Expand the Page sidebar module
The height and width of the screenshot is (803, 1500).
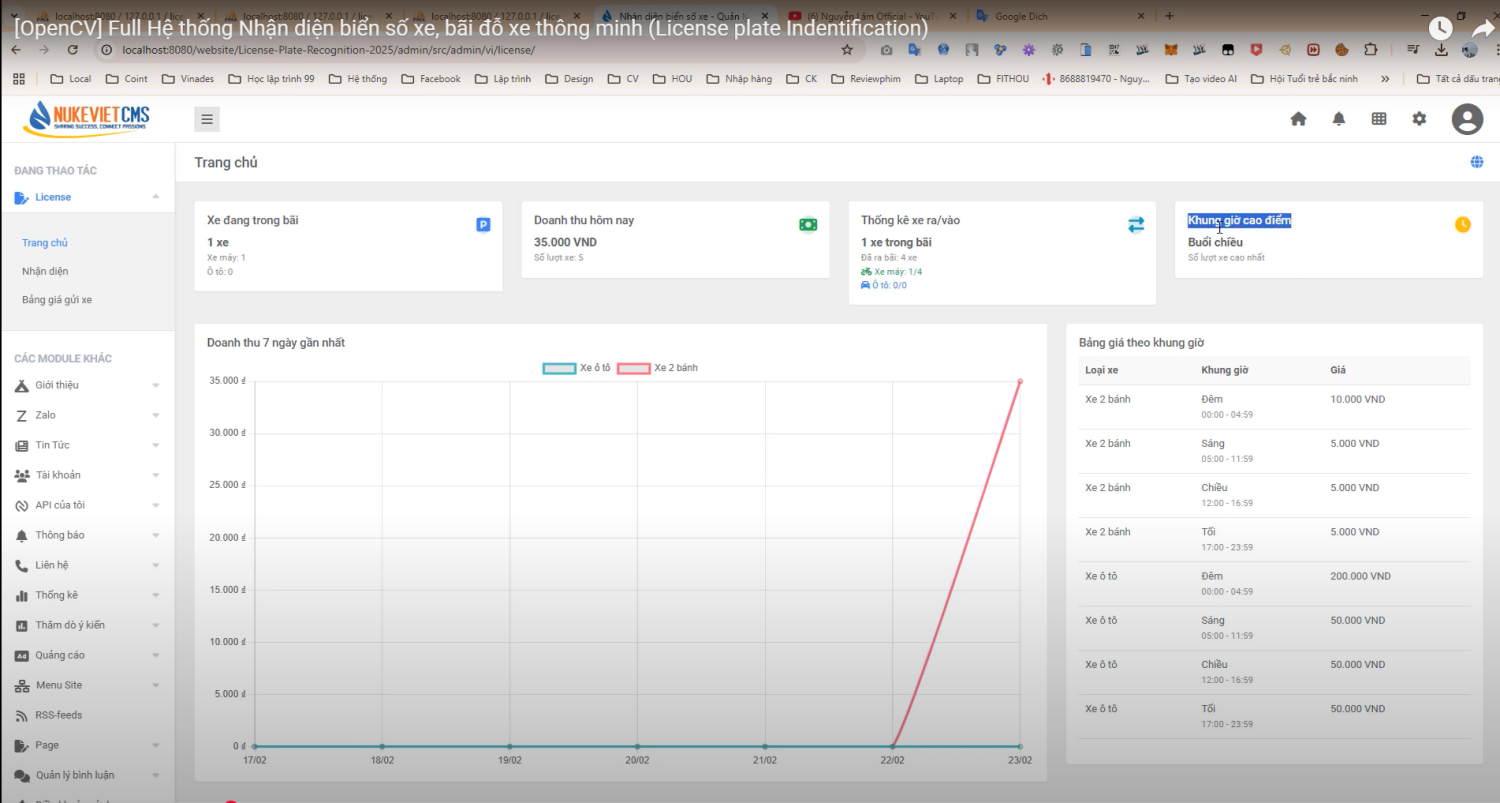click(87, 745)
